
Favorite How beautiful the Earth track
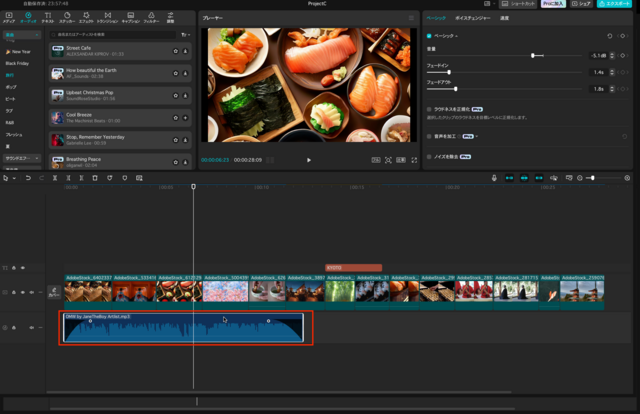tap(176, 73)
